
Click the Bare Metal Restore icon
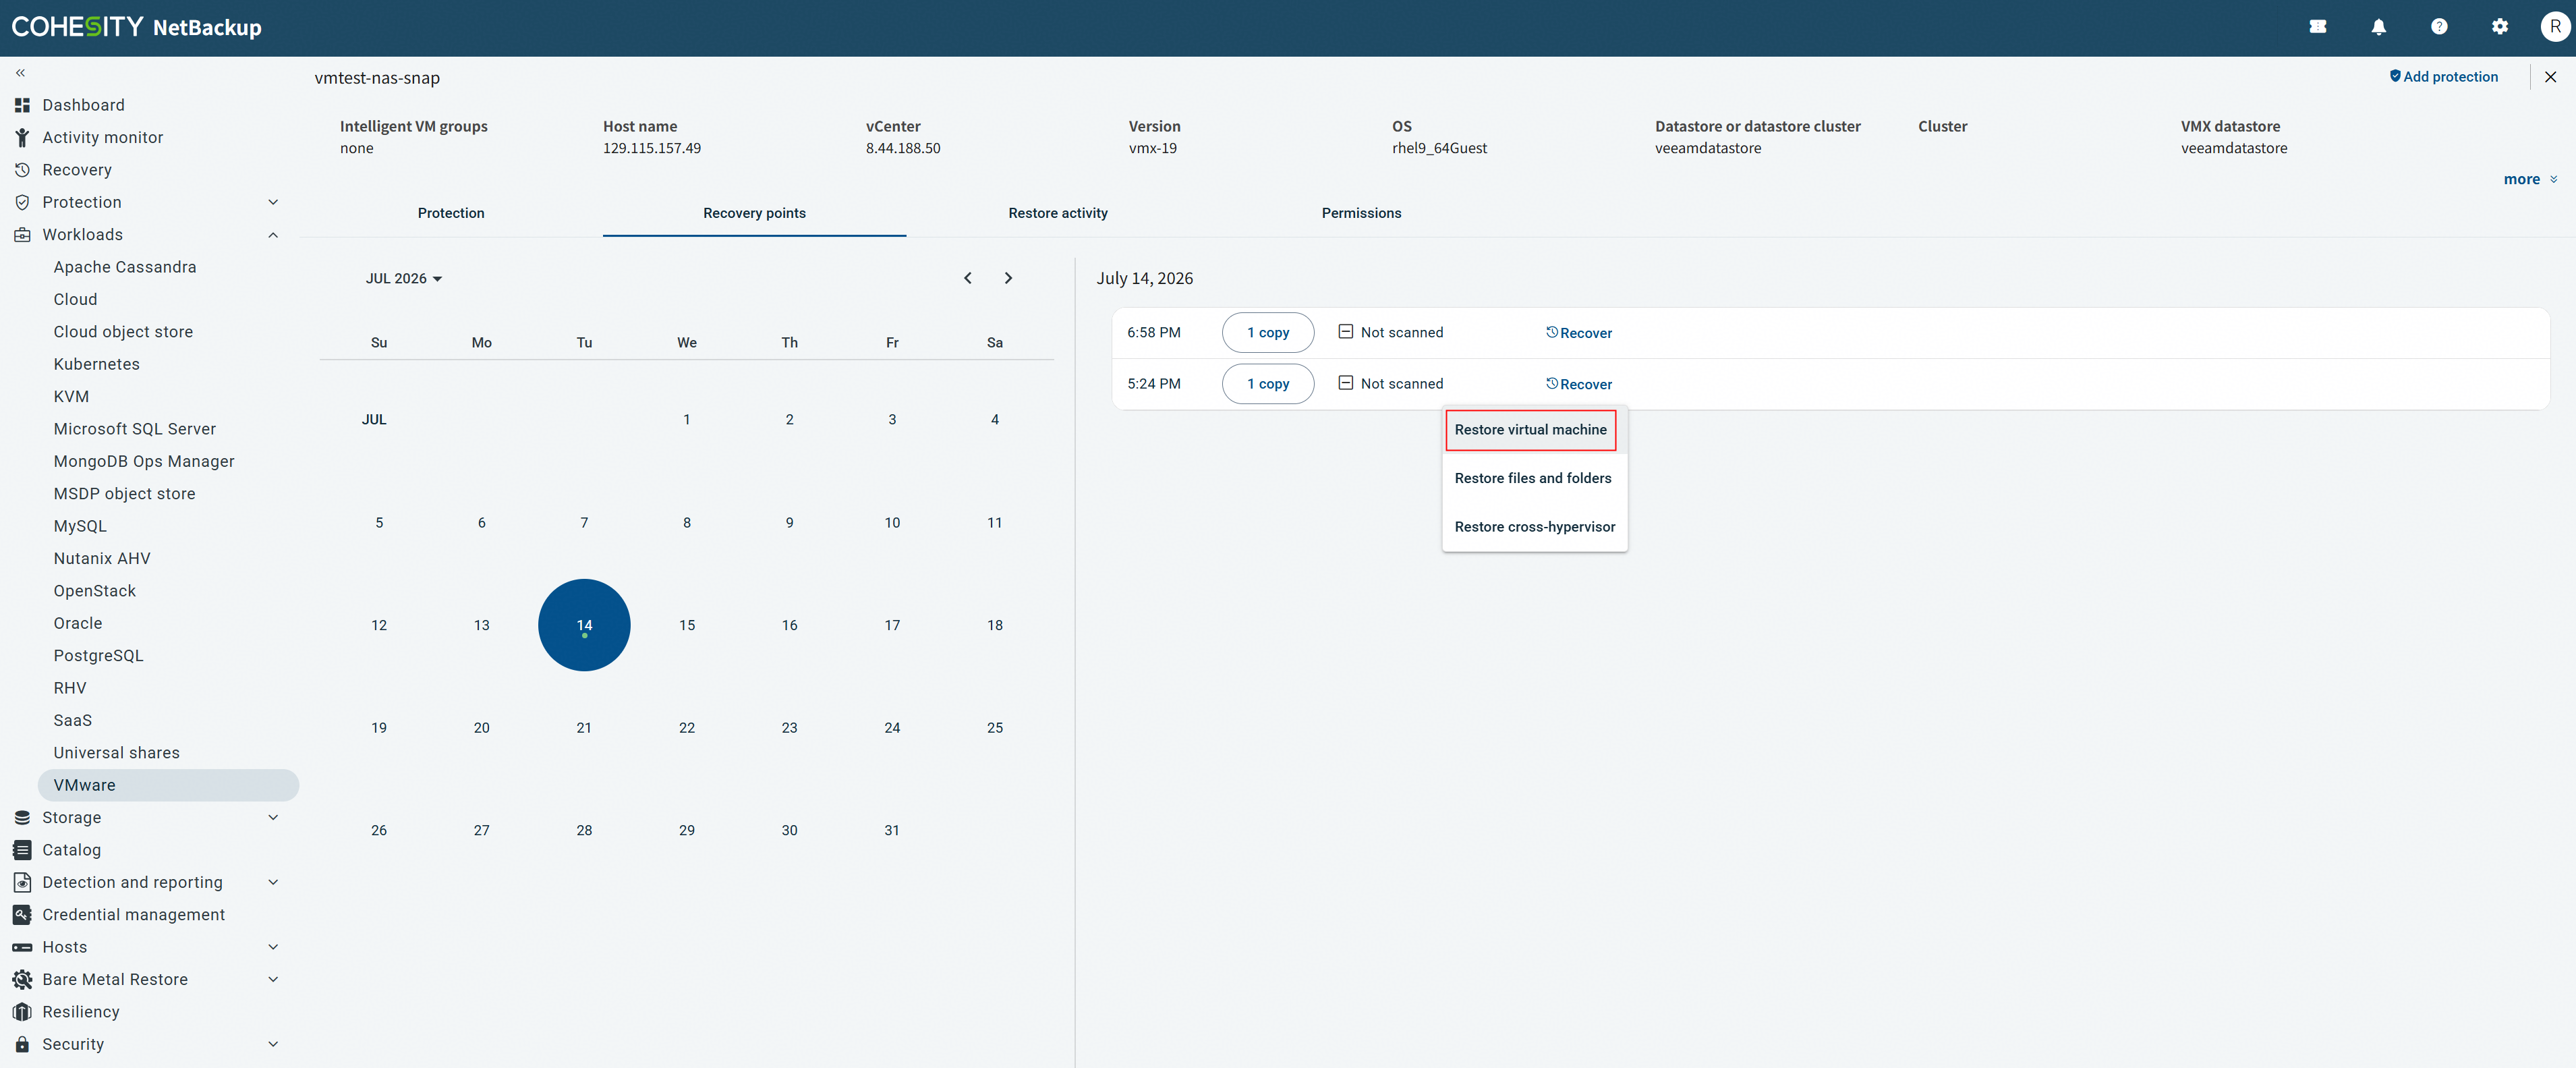click(x=22, y=980)
